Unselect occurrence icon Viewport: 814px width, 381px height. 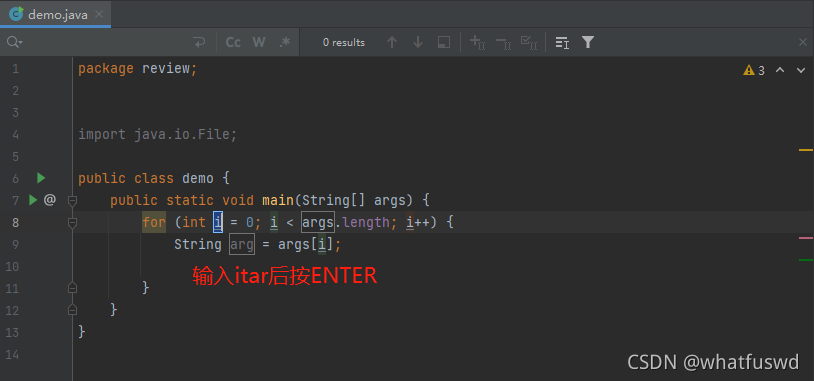[x=503, y=43]
